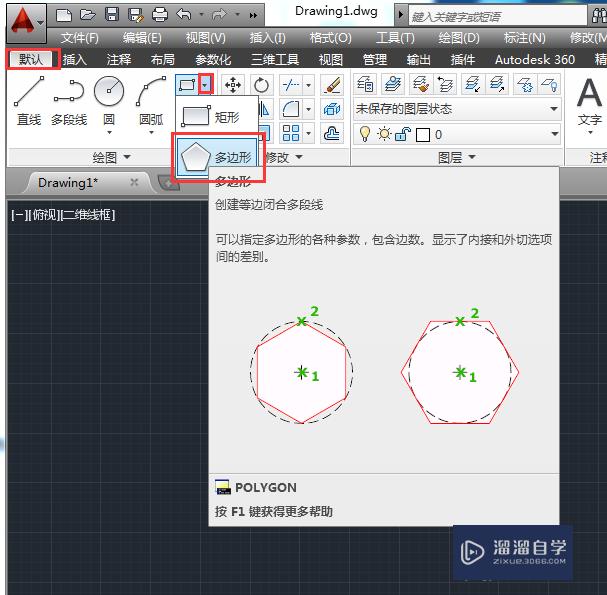Open the 标注(N) menu
Image resolution: width=607 pixels, height=595 pixels.
tap(524, 38)
